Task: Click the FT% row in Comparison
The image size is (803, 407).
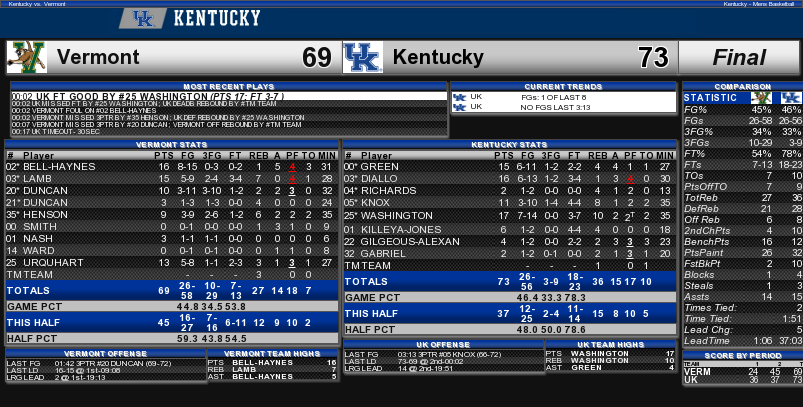Action: click(742, 153)
